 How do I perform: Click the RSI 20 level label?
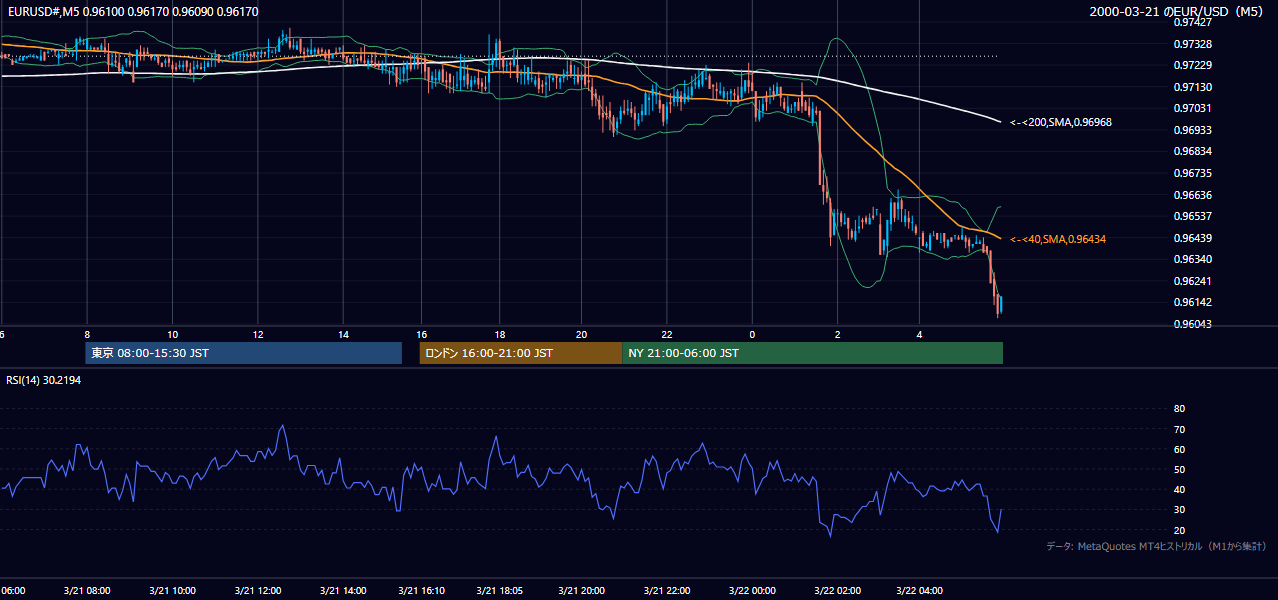point(1179,530)
